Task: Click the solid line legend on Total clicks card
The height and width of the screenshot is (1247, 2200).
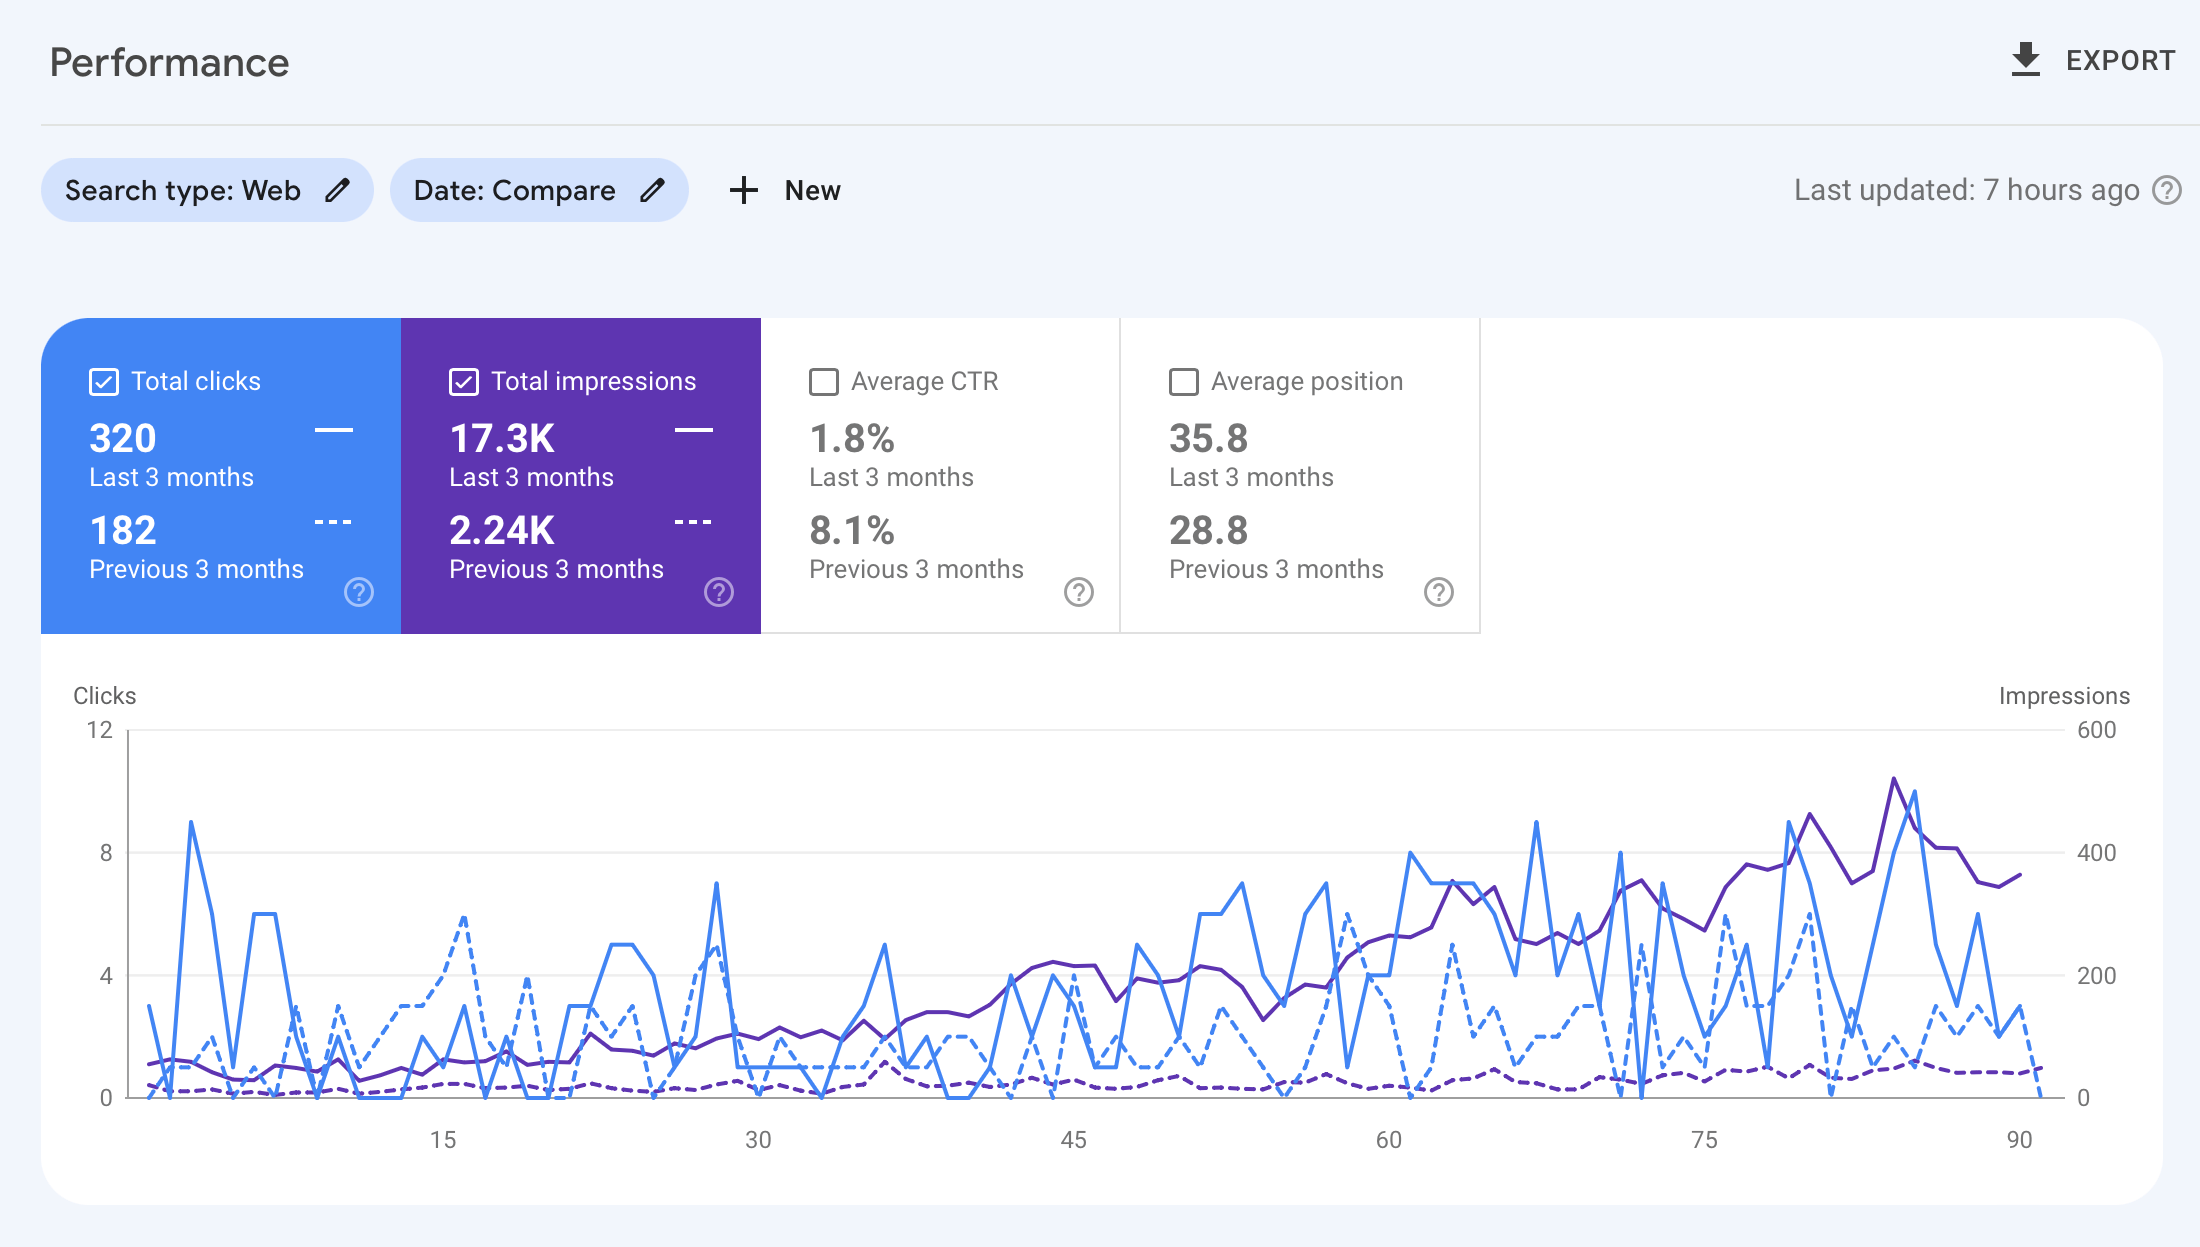Action: tap(336, 430)
